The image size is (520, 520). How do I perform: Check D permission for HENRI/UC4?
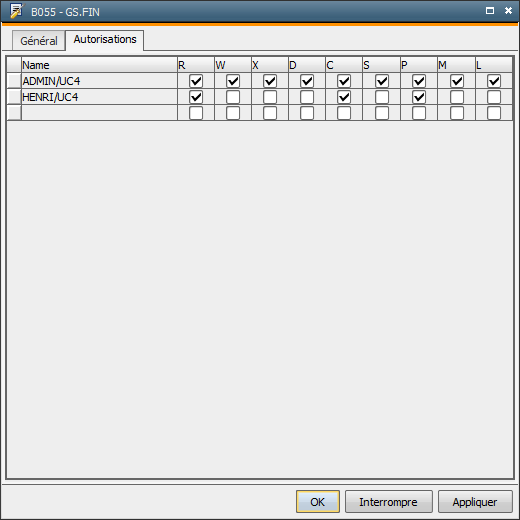[x=307, y=97]
